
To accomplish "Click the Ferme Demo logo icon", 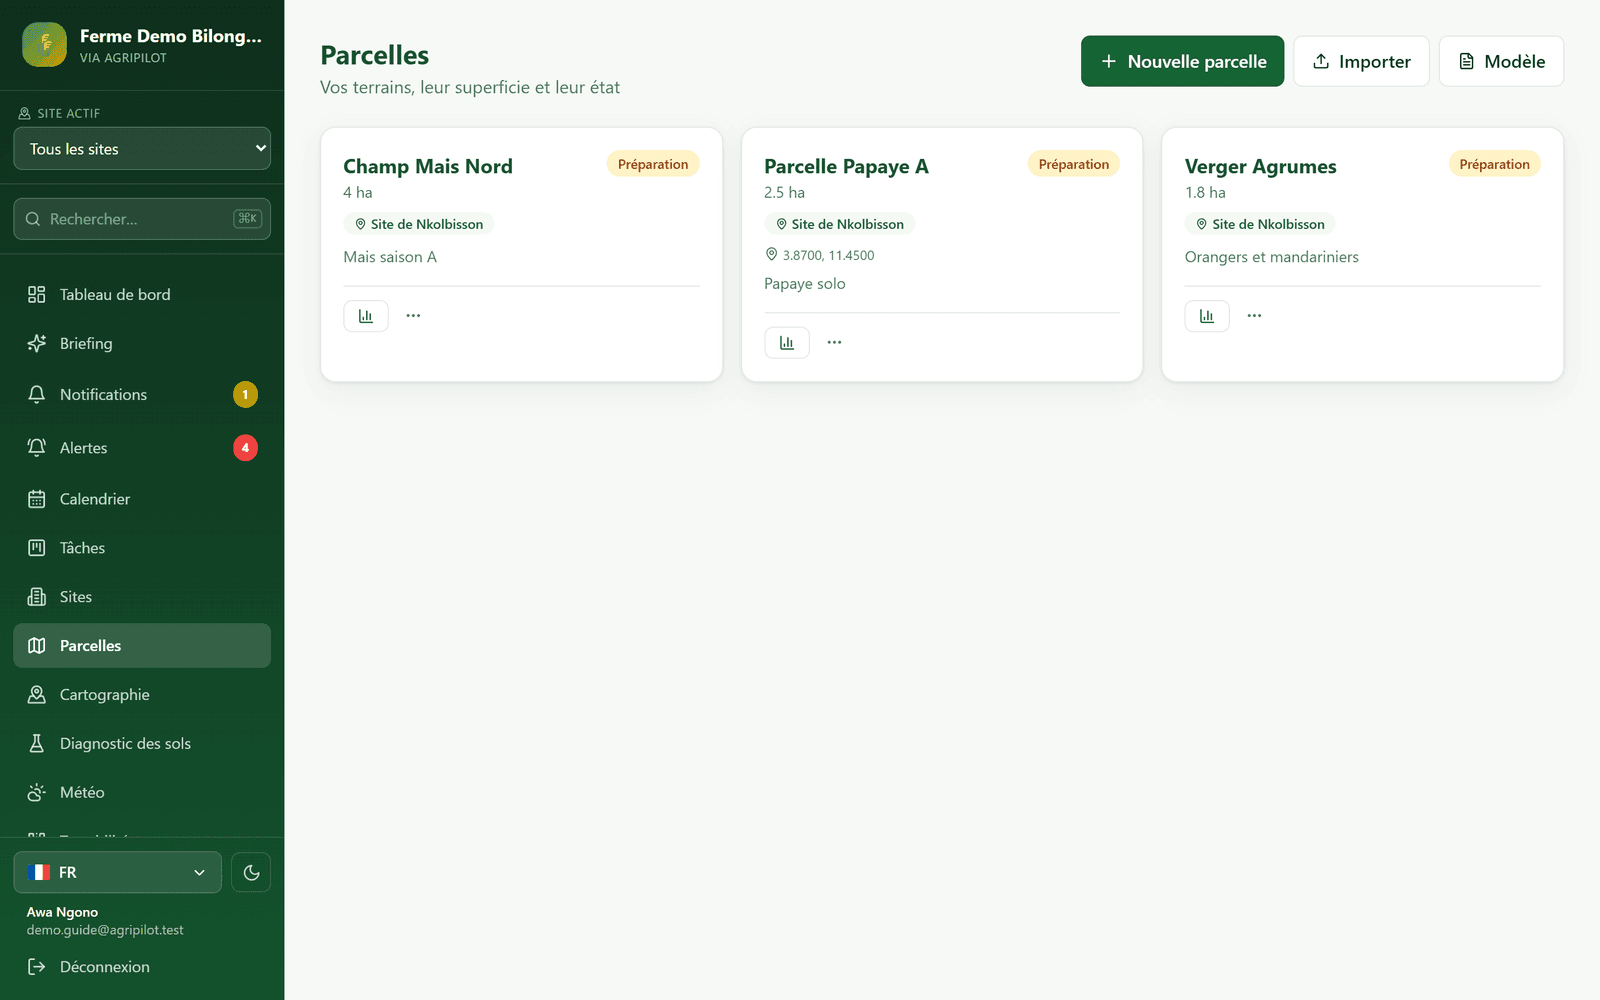I will pos(45,45).
